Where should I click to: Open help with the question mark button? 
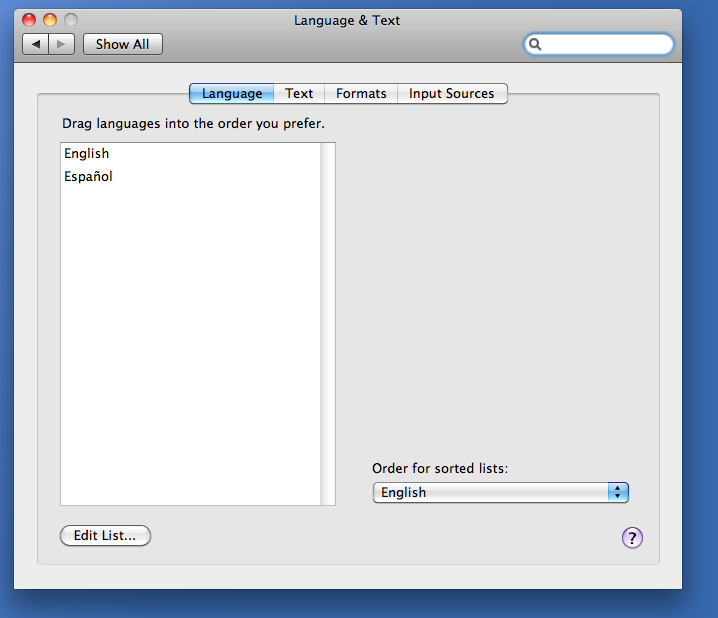click(632, 538)
